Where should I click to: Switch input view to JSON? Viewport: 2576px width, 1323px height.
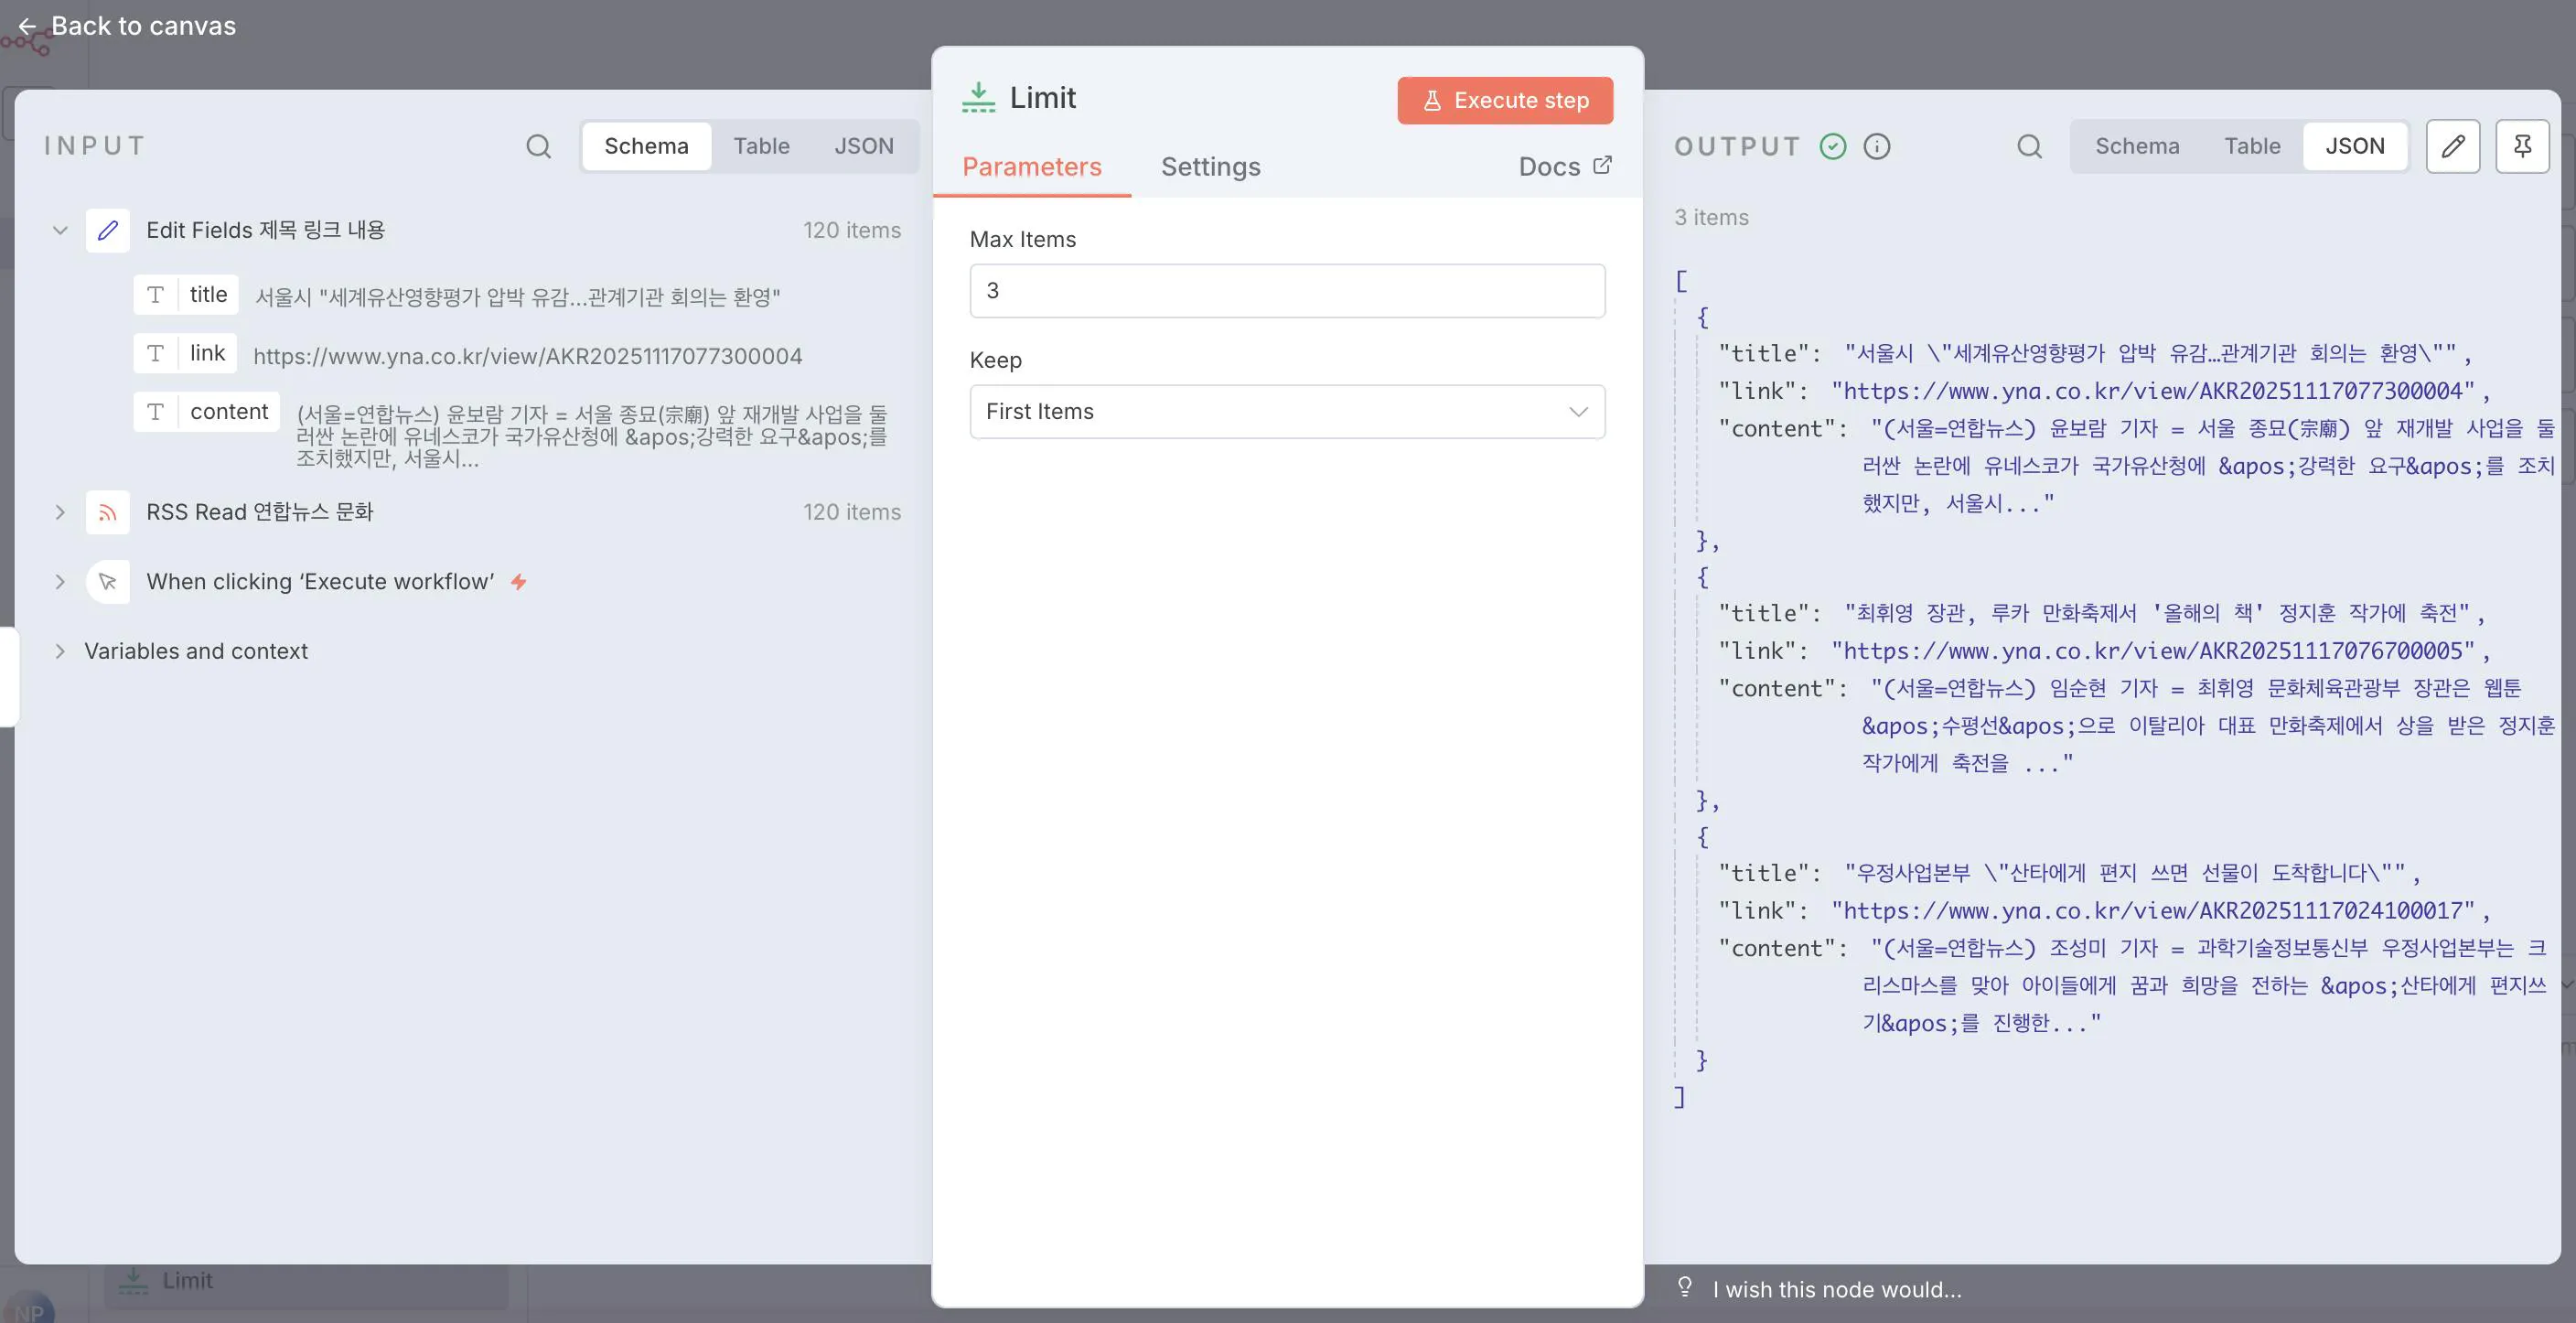(x=863, y=146)
